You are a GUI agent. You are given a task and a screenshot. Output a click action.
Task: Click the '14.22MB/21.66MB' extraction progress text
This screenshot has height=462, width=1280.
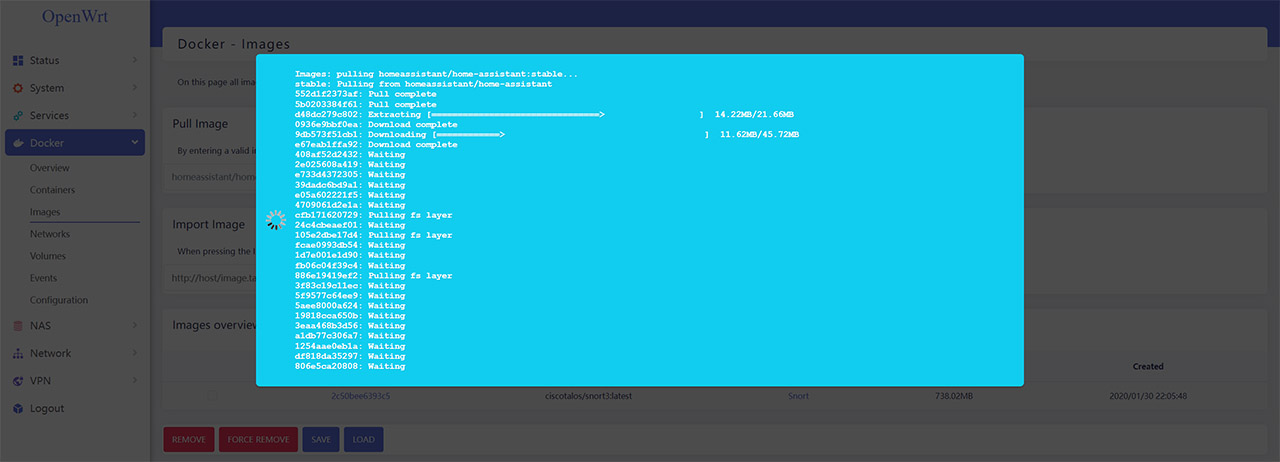pyautogui.click(x=755, y=115)
